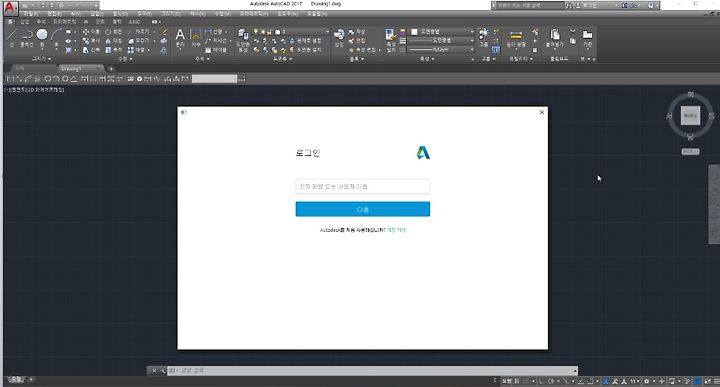Click the Measure tool in Utilities panel
720x387 pixels.
tap(516, 39)
